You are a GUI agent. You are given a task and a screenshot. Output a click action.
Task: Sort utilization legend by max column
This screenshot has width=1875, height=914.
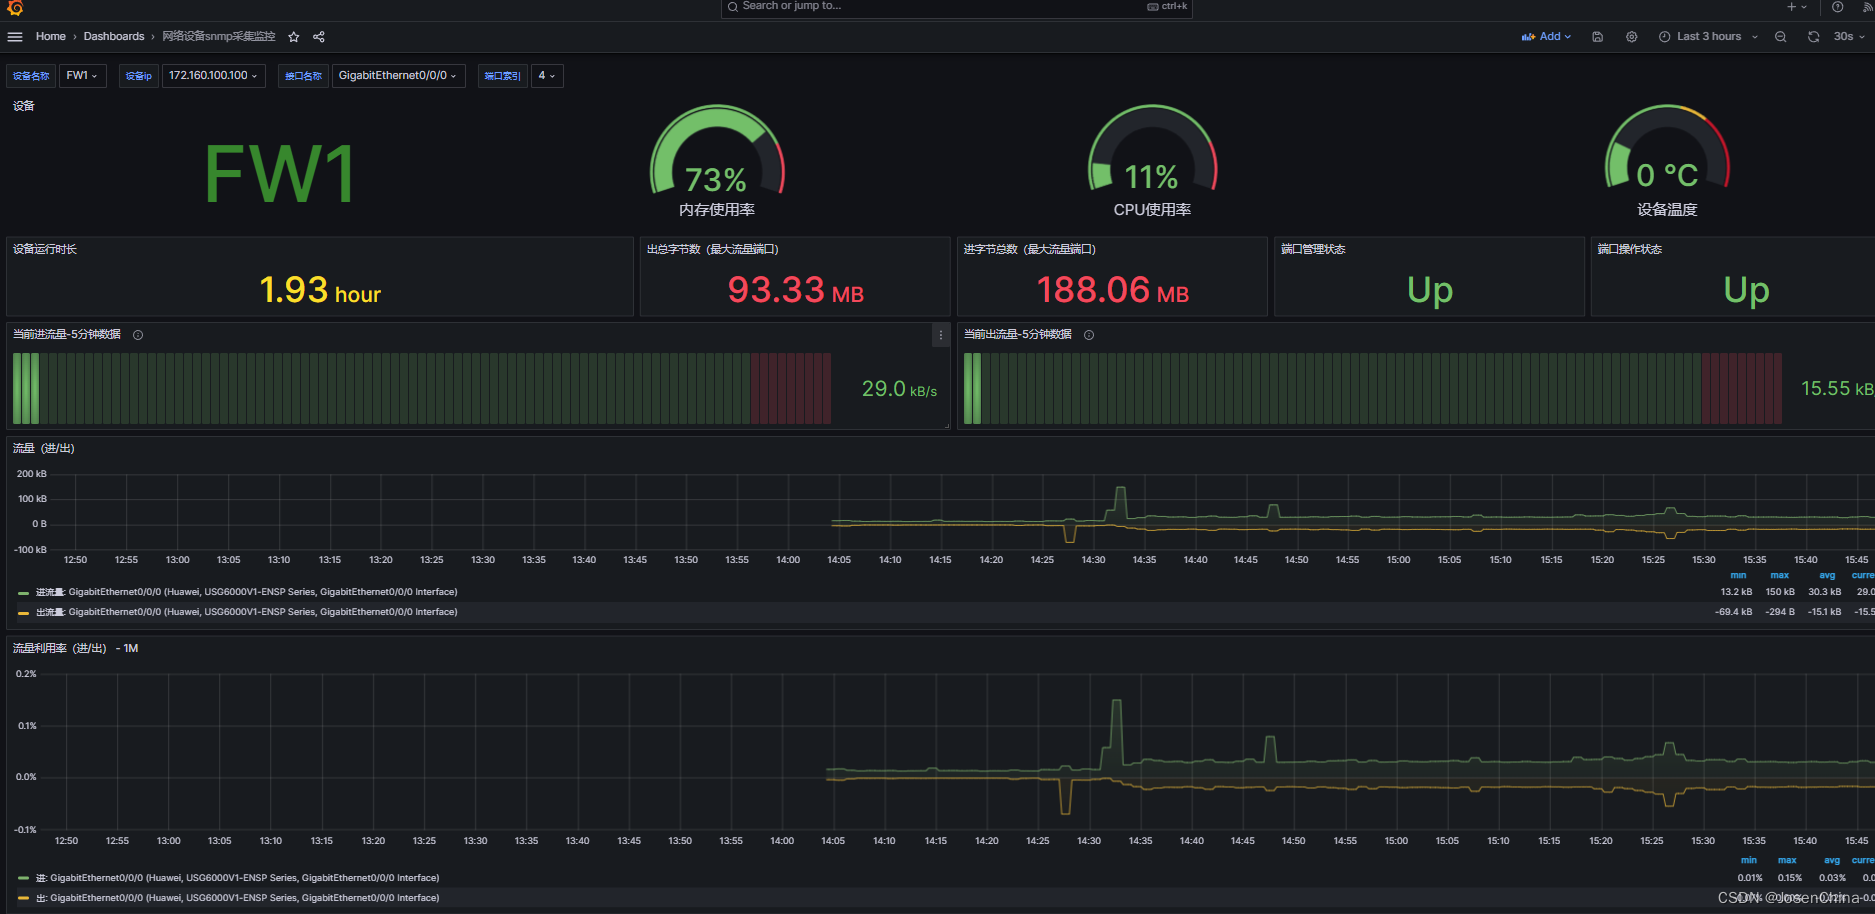(1787, 861)
